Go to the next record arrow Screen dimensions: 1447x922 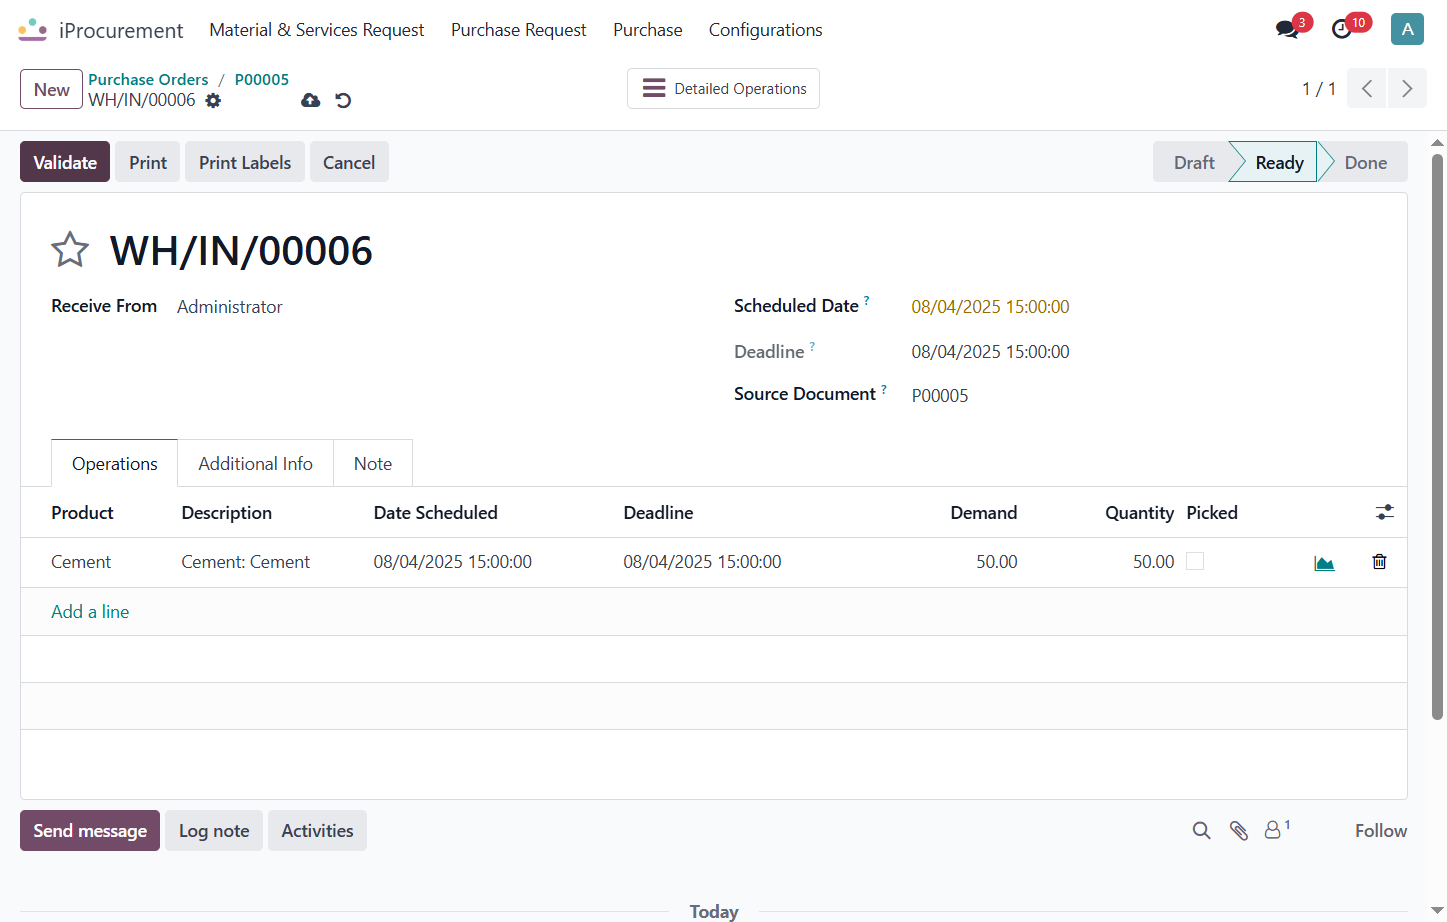[x=1407, y=89]
